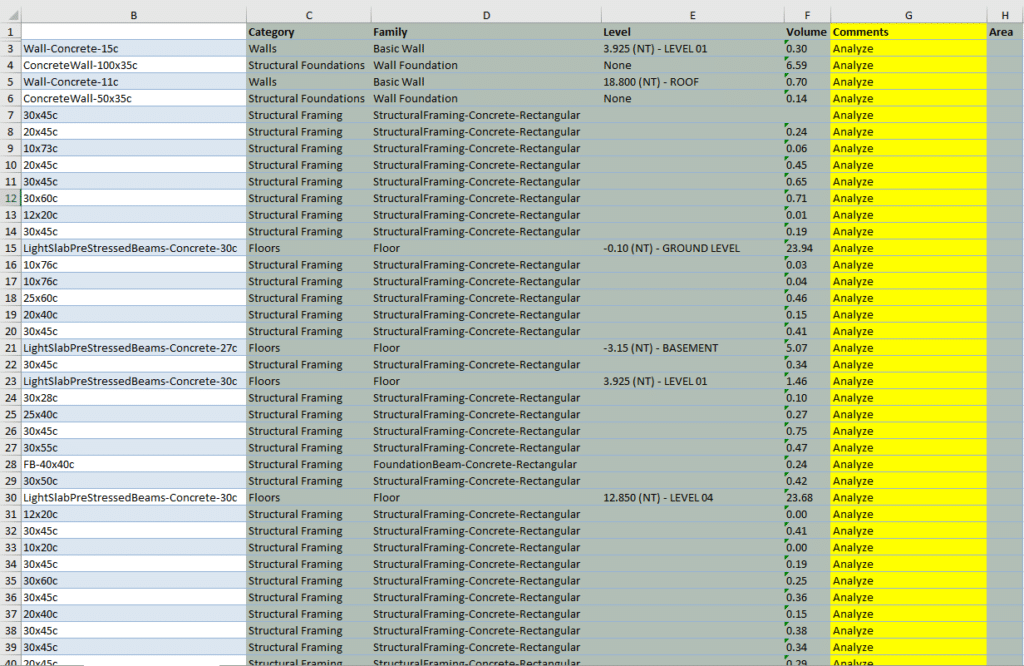Screen dimensions: 1024x666
Task: Select cell 30x28c
Action: tap(134, 398)
